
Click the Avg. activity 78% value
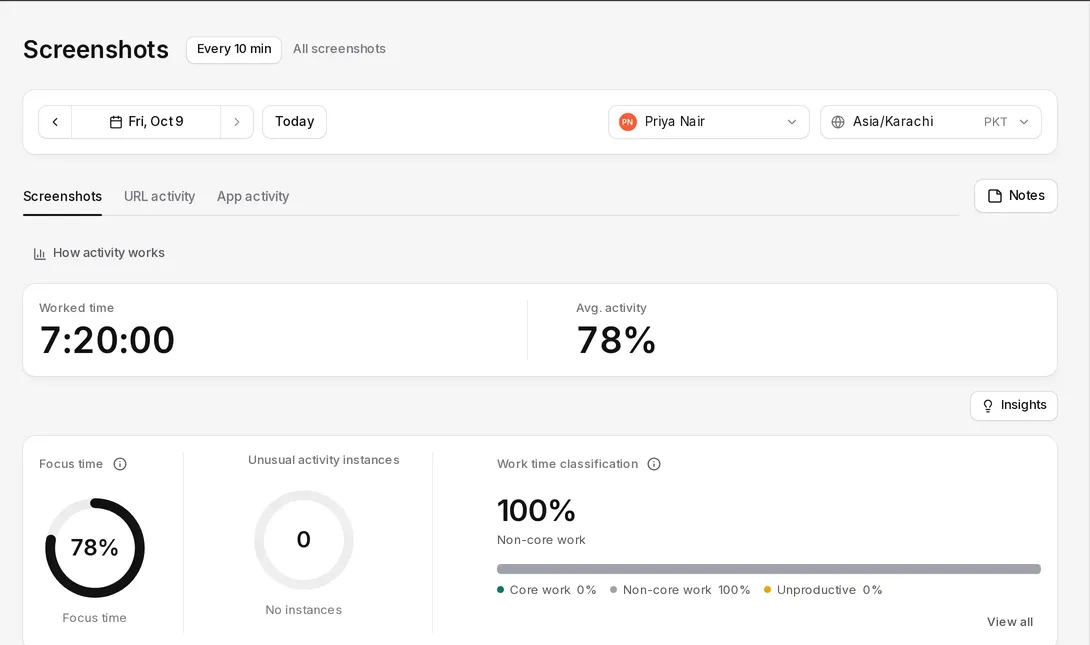tap(616, 341)
